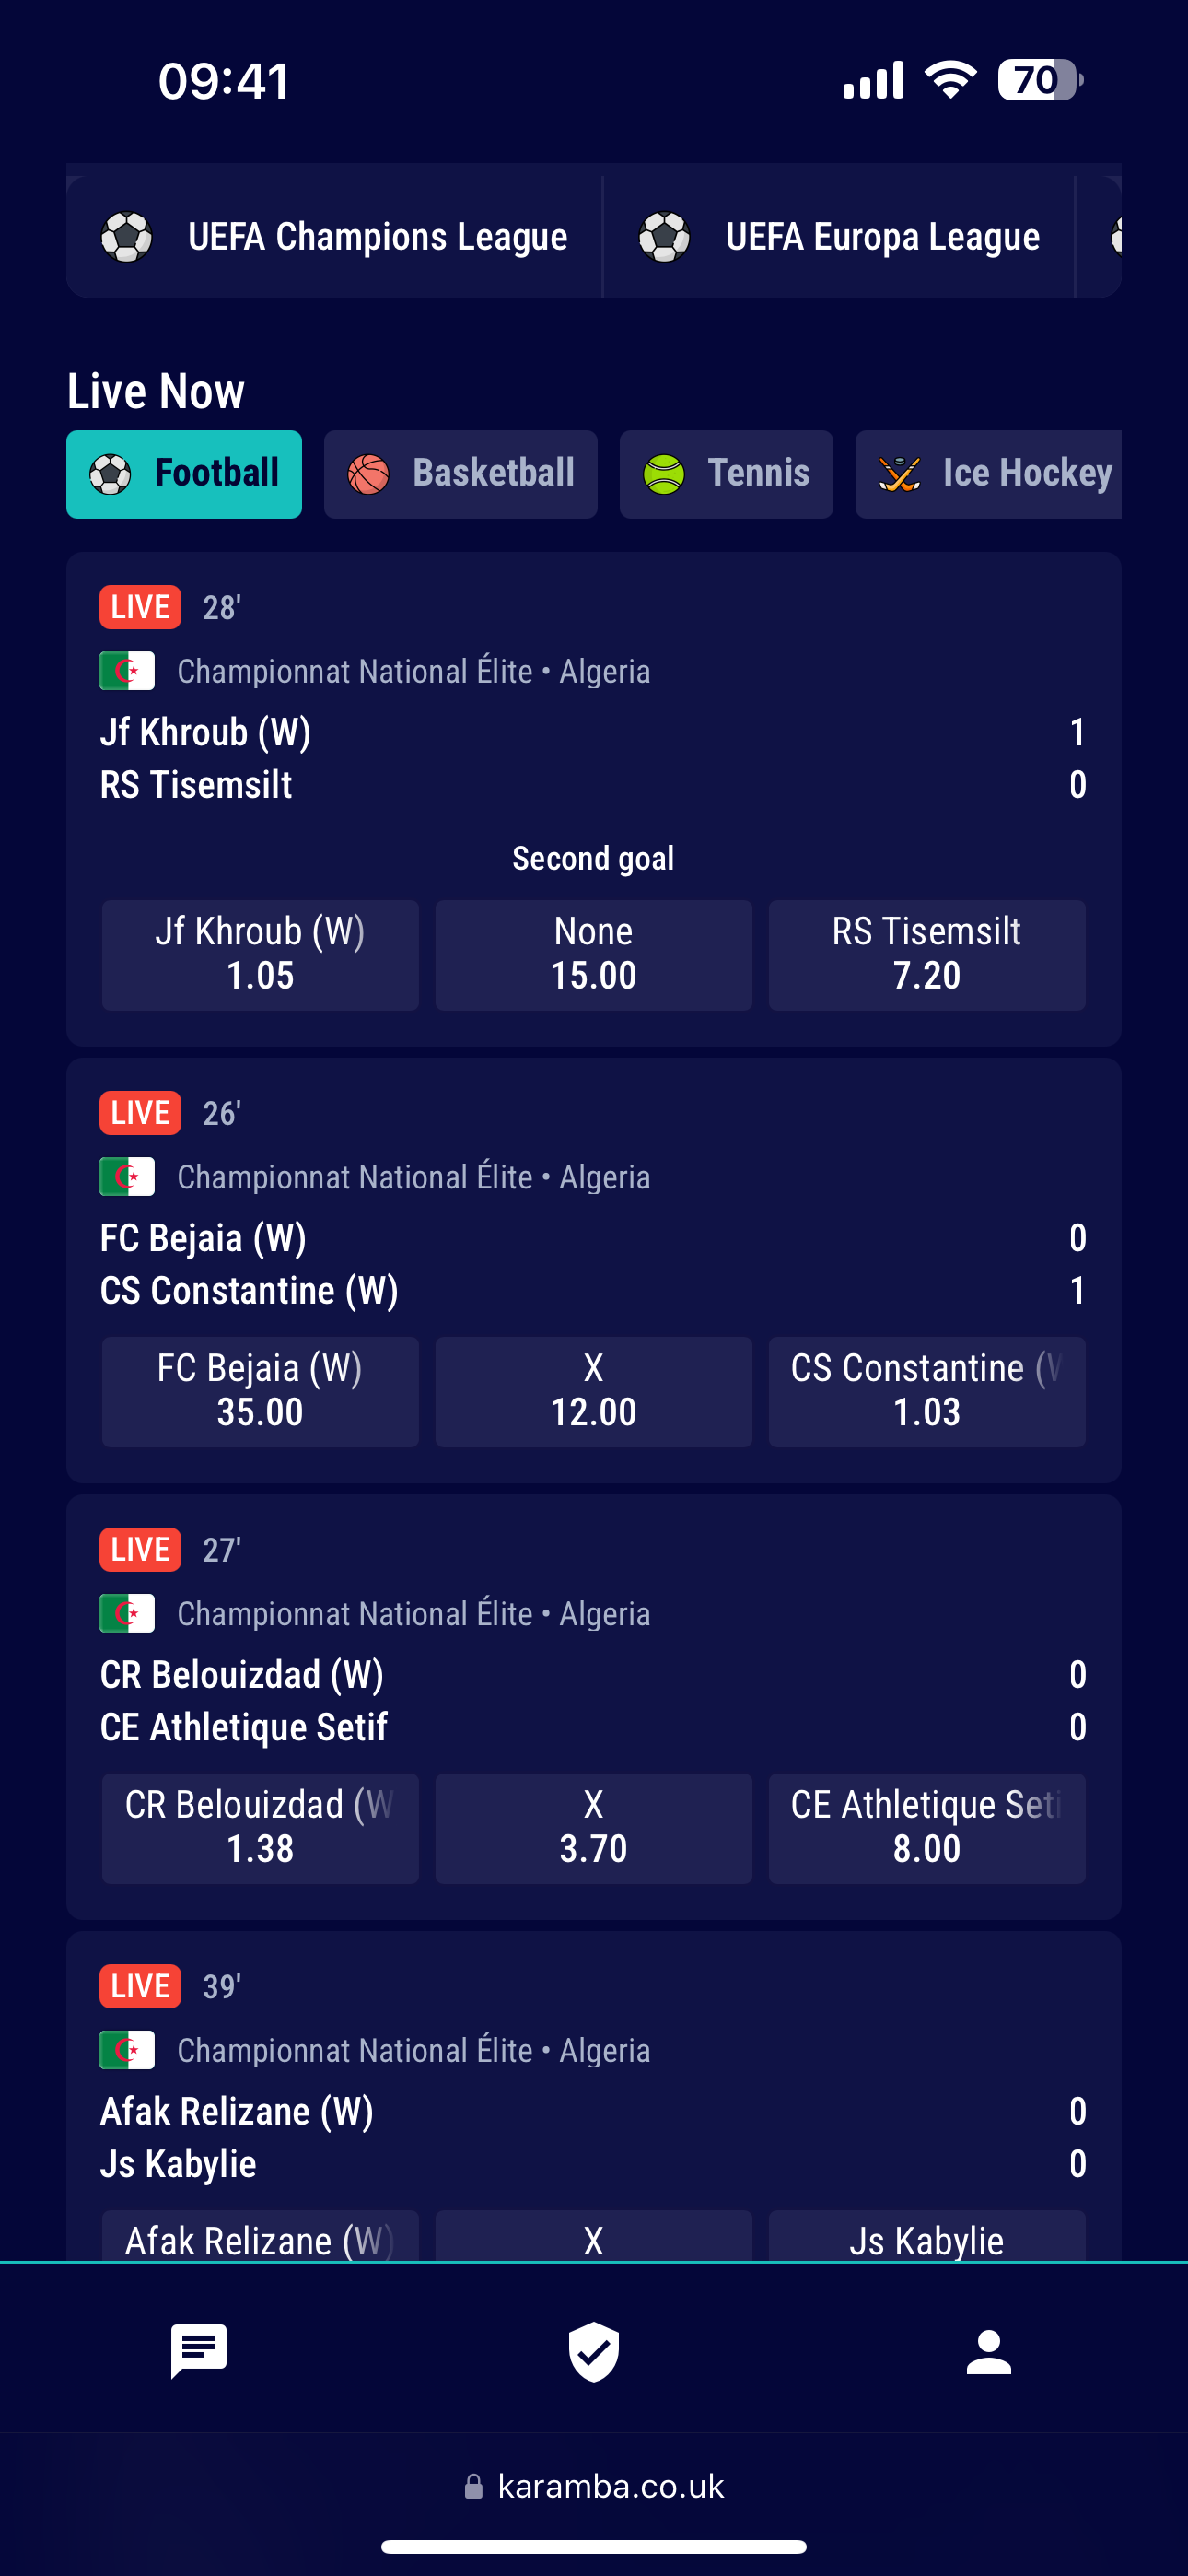Toggle the Football filter off

[184, 473]
